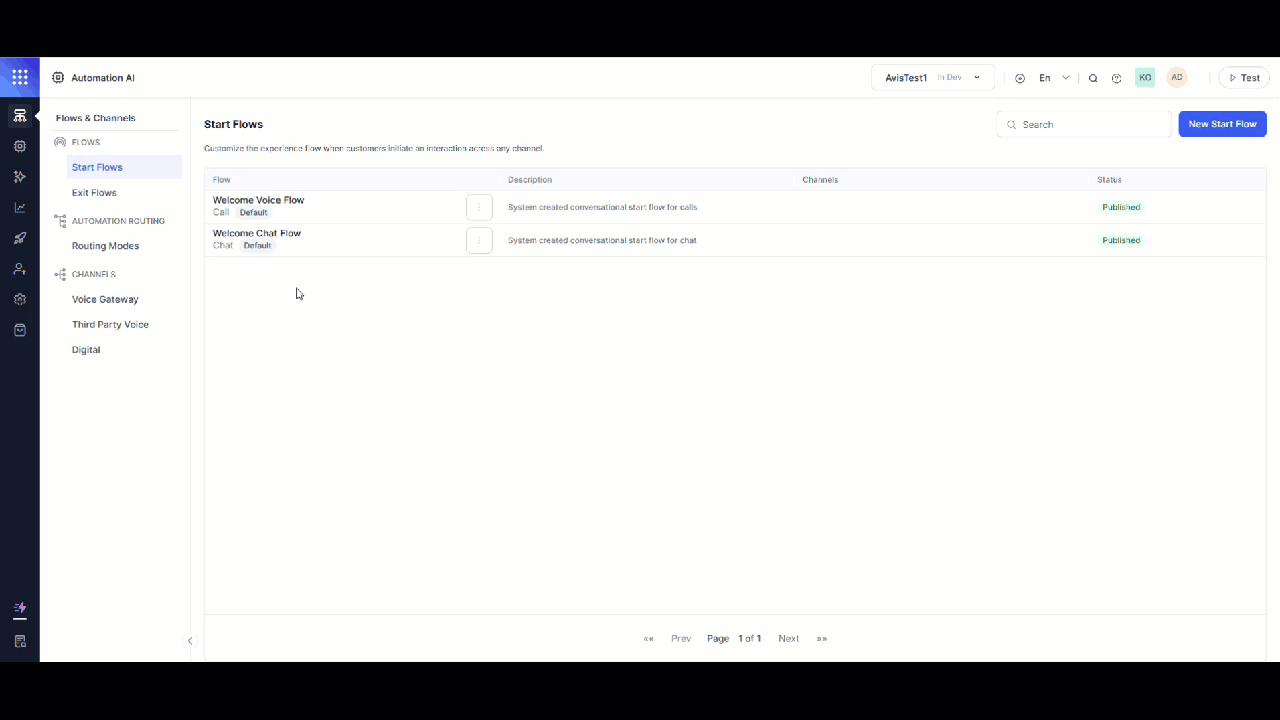Go to Routing Modes
The height and width of the screenshot is (720, 1280).
[105, 246]
